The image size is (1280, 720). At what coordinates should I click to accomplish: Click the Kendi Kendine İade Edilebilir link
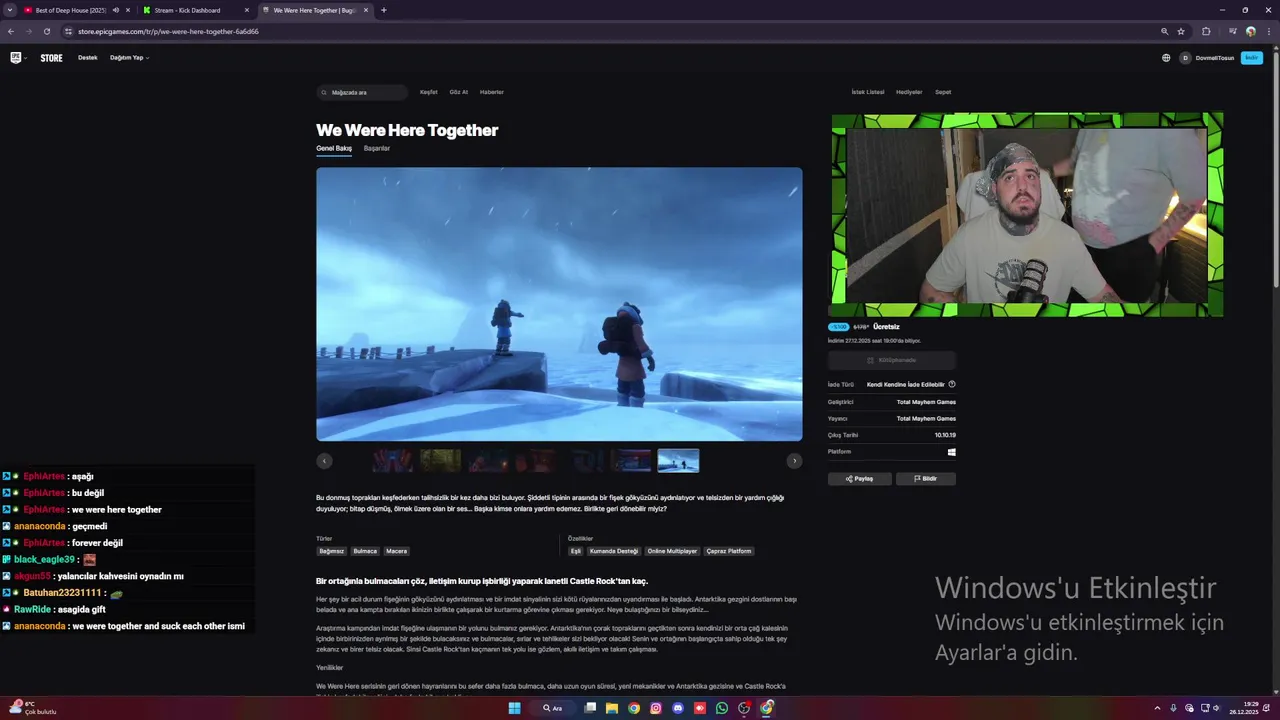pyautogui.click(x=906, y=384)
